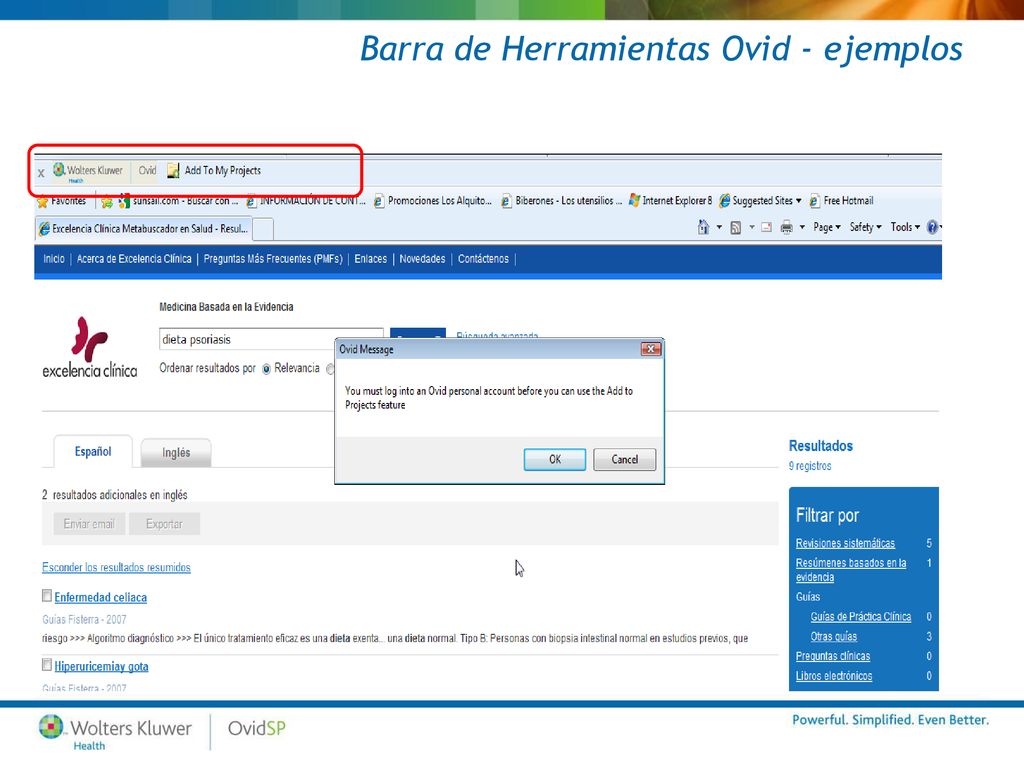Check the Enfermedad celiaca result checkbox
Image resolution: width=1024 pixels, height=768 pixels.
click(46, 596)
